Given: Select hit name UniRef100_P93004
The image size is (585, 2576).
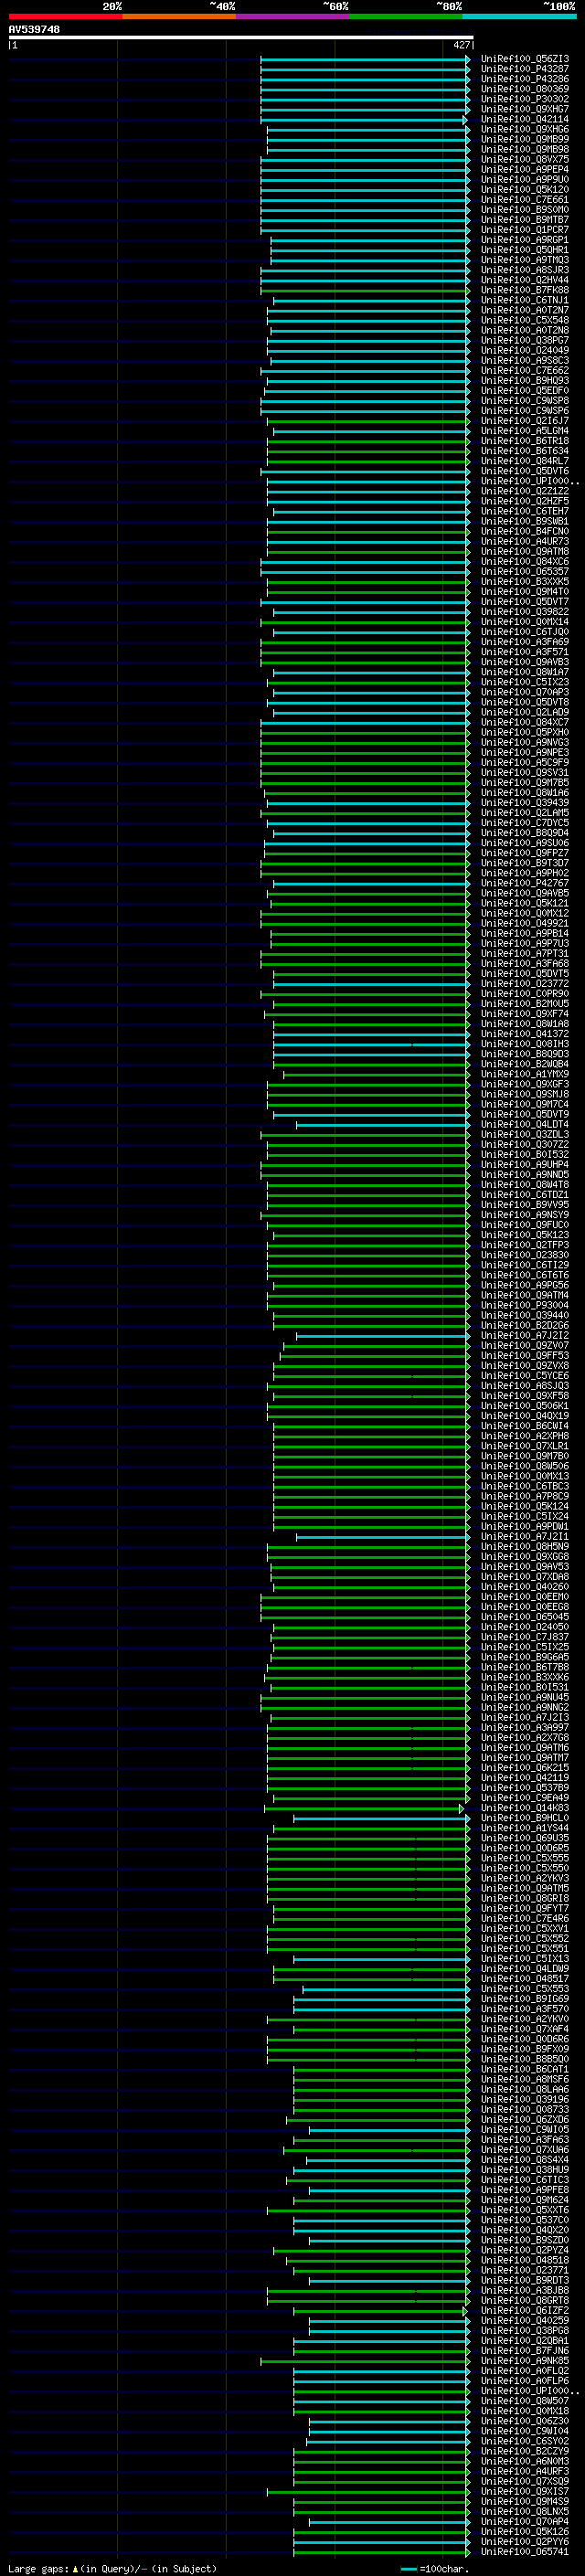Looking at the screenshot, I should 524,1305.
